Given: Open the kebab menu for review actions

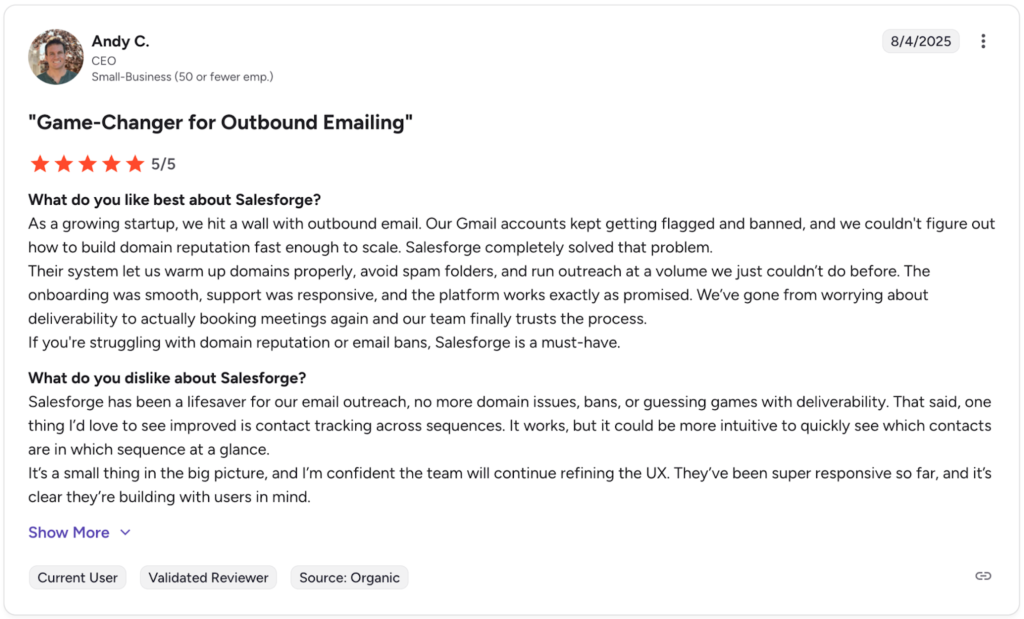Looking at the screenshot, I should click(983, 41).
